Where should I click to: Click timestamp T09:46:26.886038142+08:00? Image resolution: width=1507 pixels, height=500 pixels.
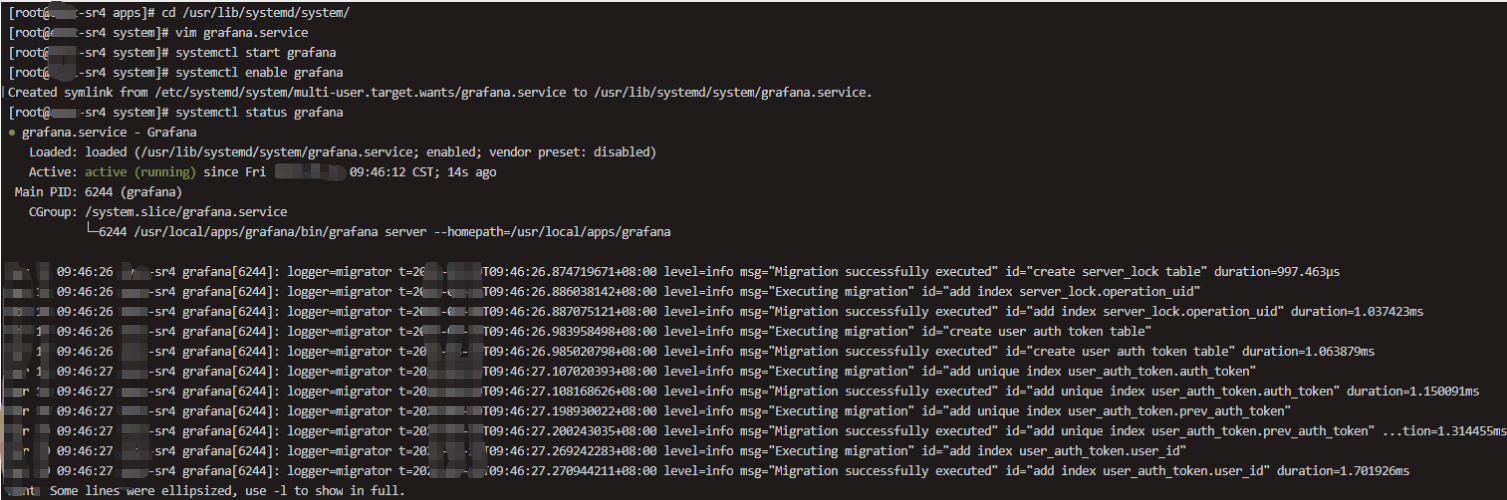pos(569,292)
